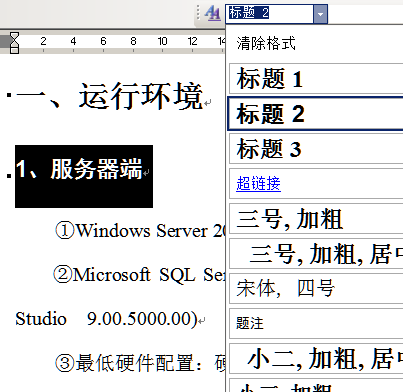The height and width of the screenshot is (392, 403).
Task: Click ruler mark 8
Action: pos(133,41)
